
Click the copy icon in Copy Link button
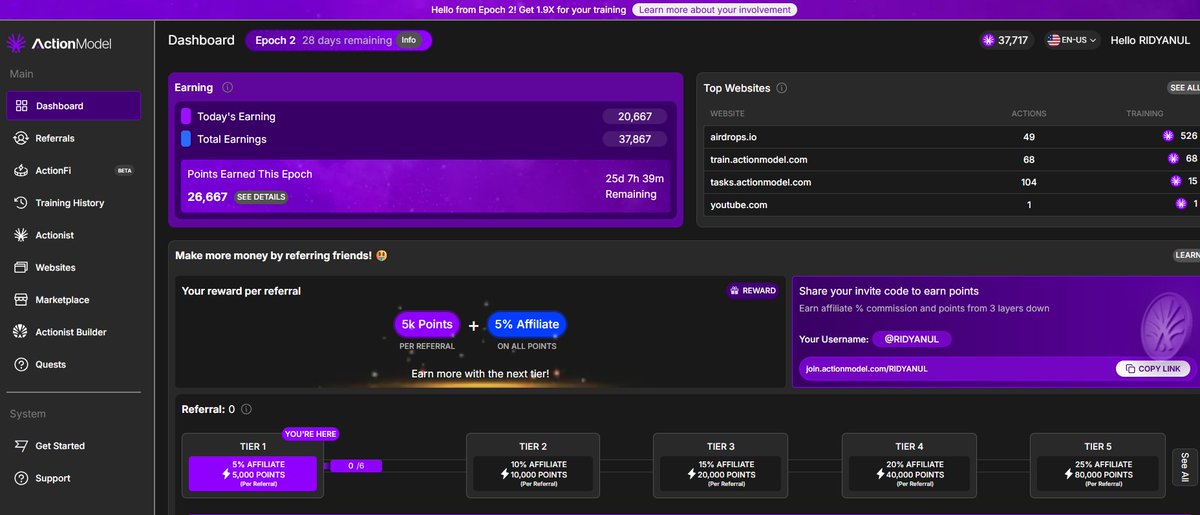click(x=1130, y=369)
